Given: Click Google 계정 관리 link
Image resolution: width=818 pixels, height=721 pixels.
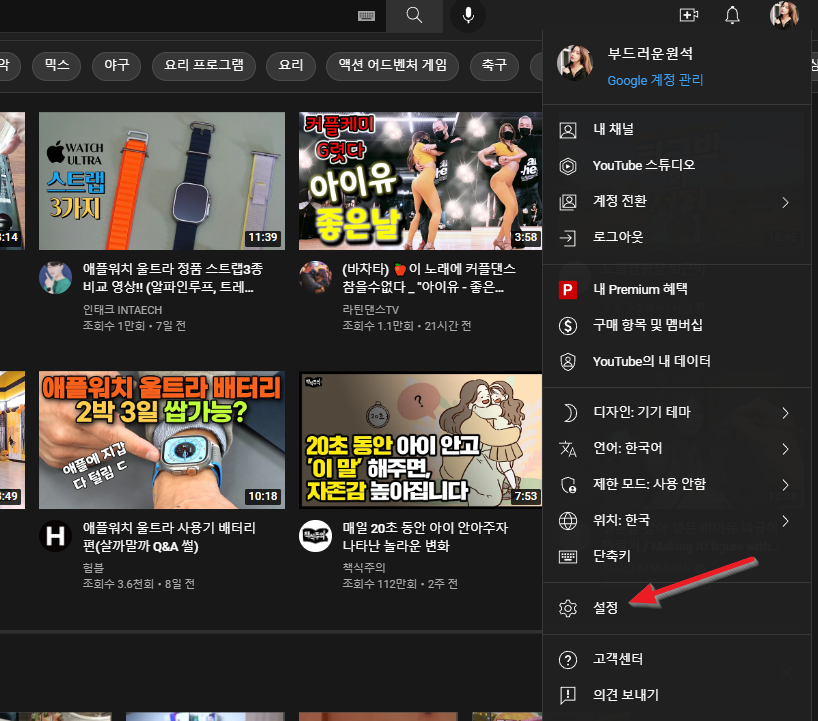Looking at the screenshot, I should [x=655, y=80].
